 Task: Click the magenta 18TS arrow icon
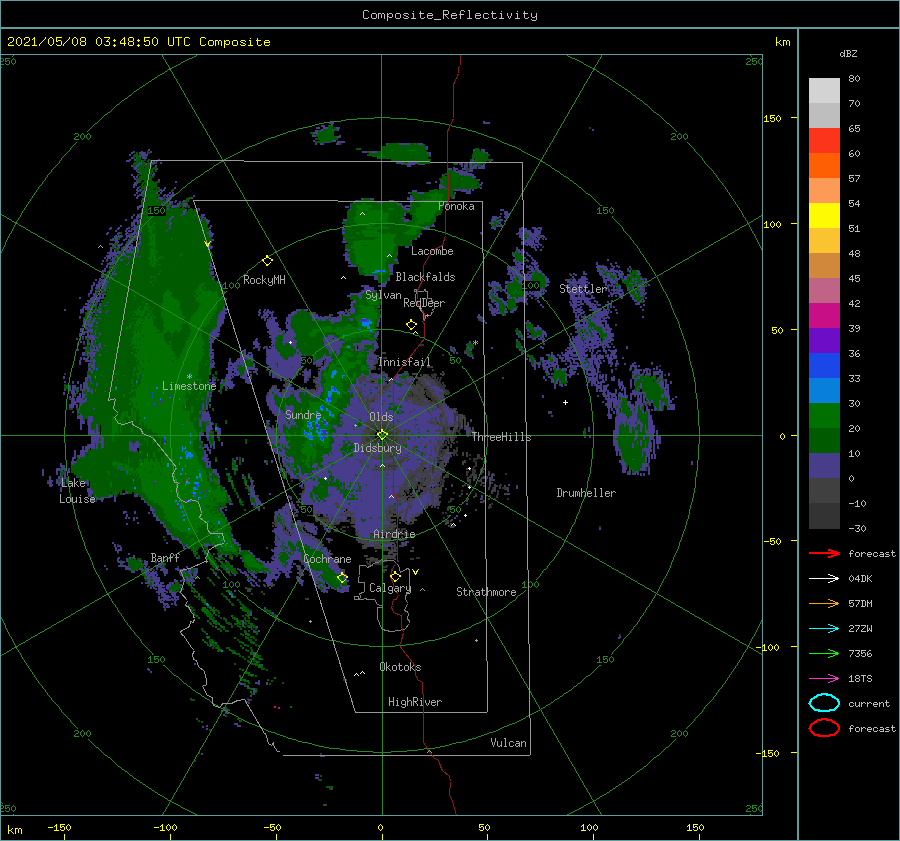click(824, 679)
